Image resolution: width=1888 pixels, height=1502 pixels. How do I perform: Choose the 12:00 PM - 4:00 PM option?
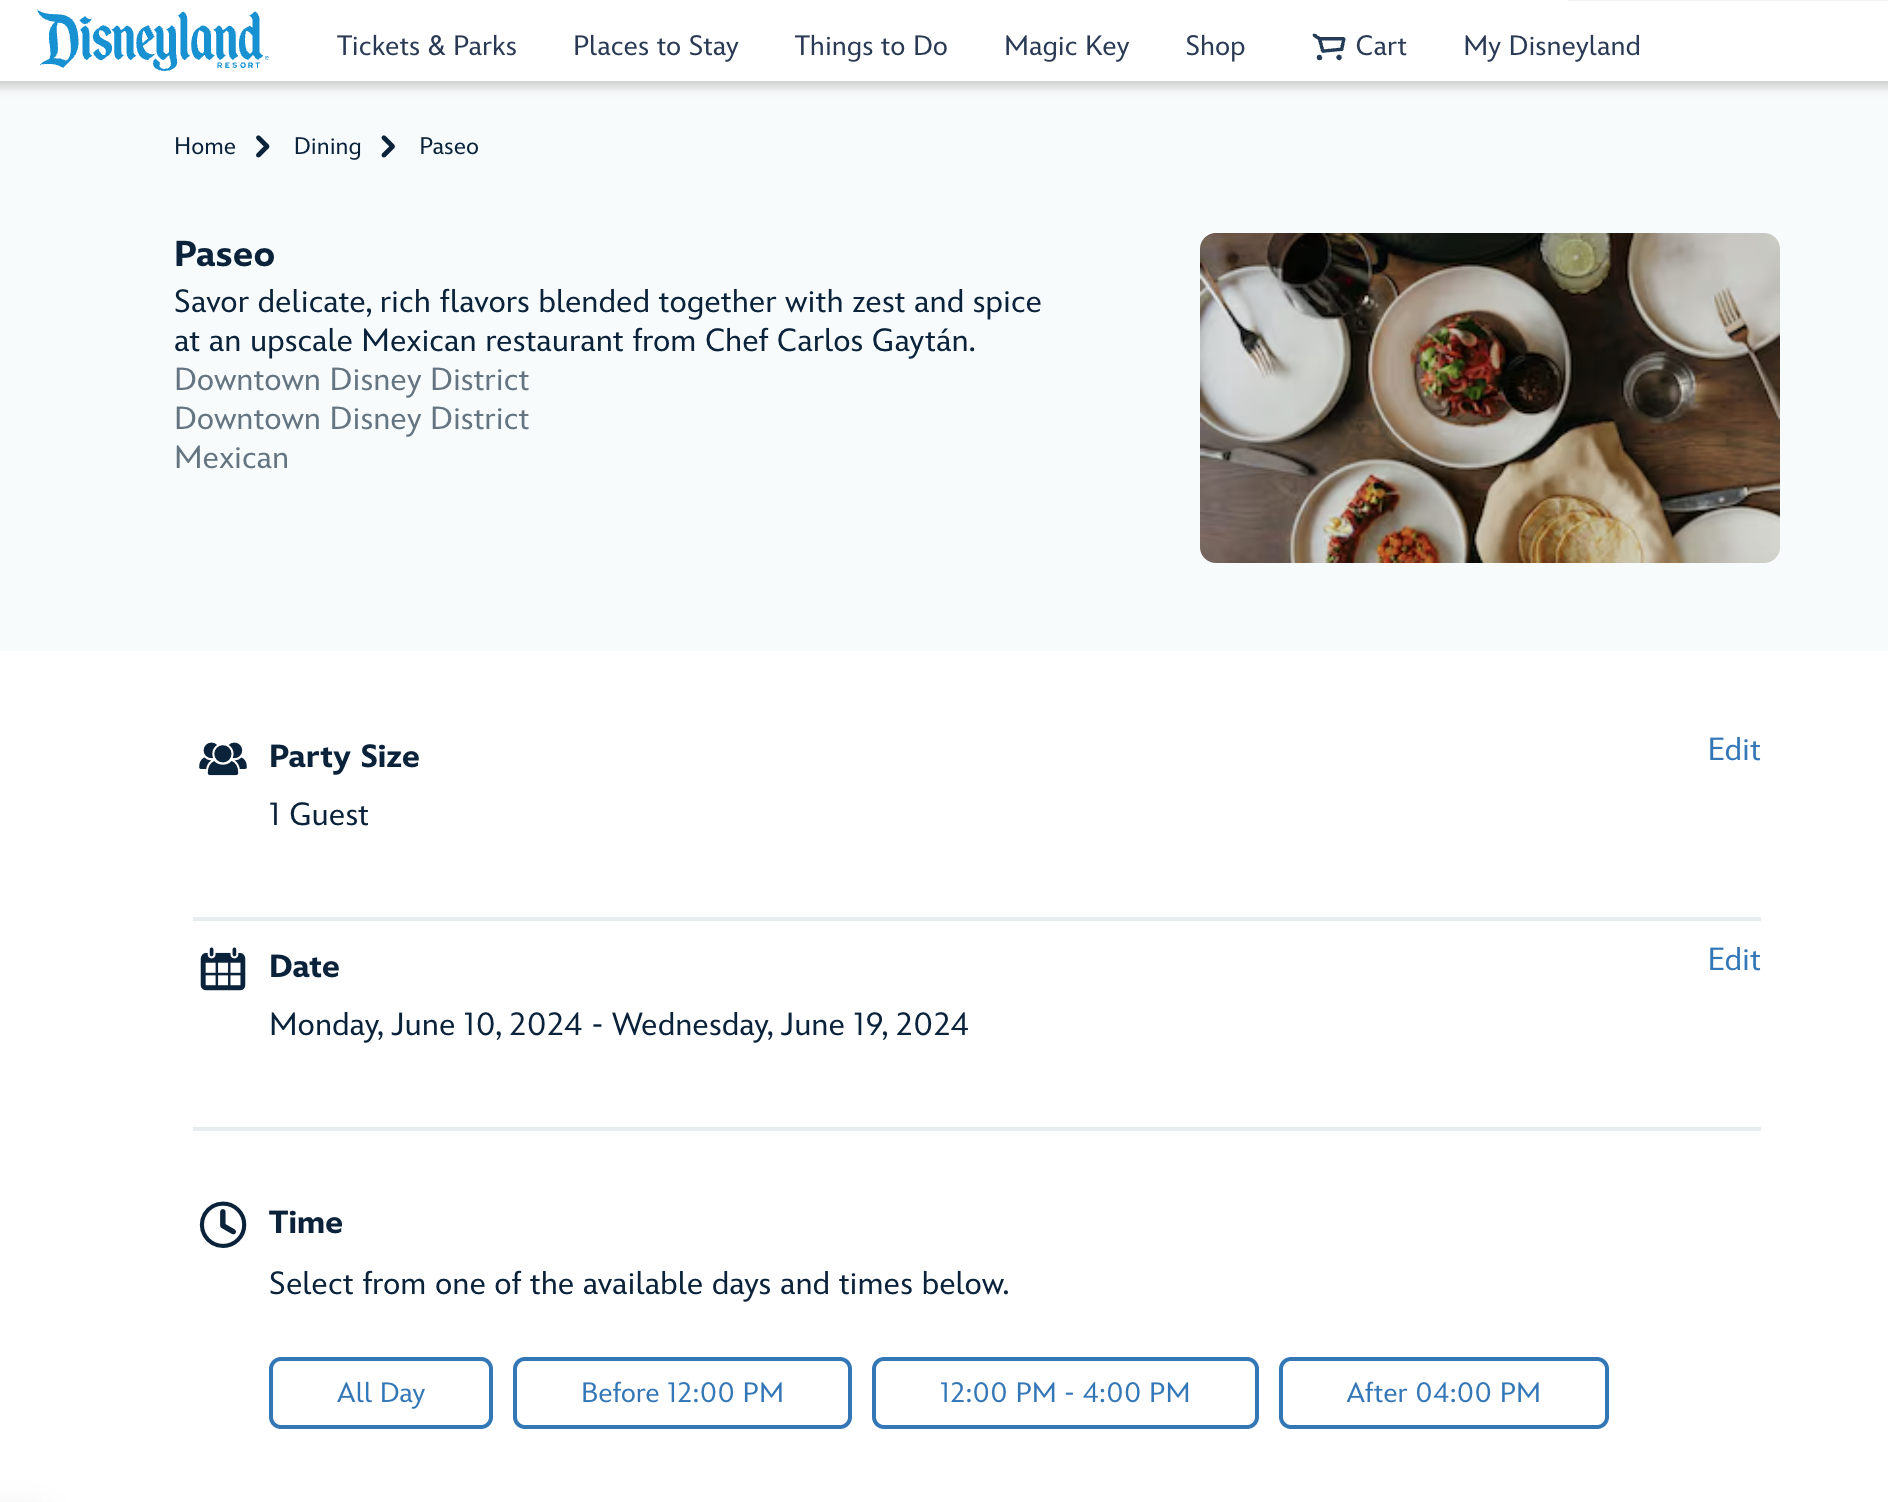(1064, 1392)
